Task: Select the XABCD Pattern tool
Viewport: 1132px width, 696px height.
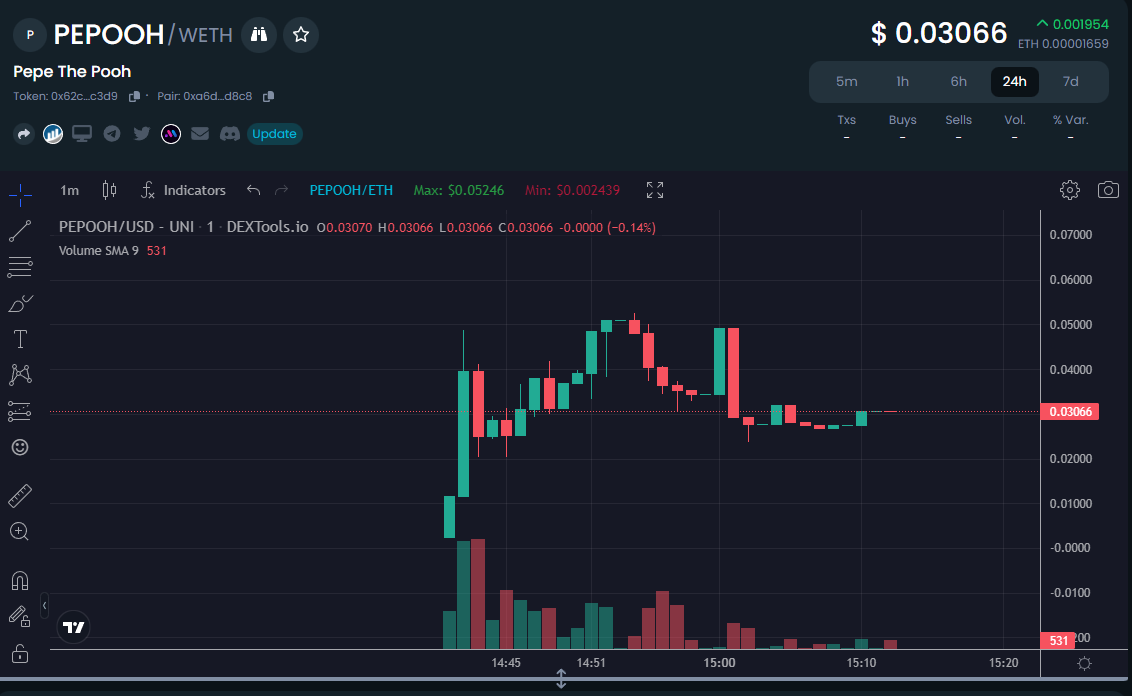Action: click(x=19, y=375)
